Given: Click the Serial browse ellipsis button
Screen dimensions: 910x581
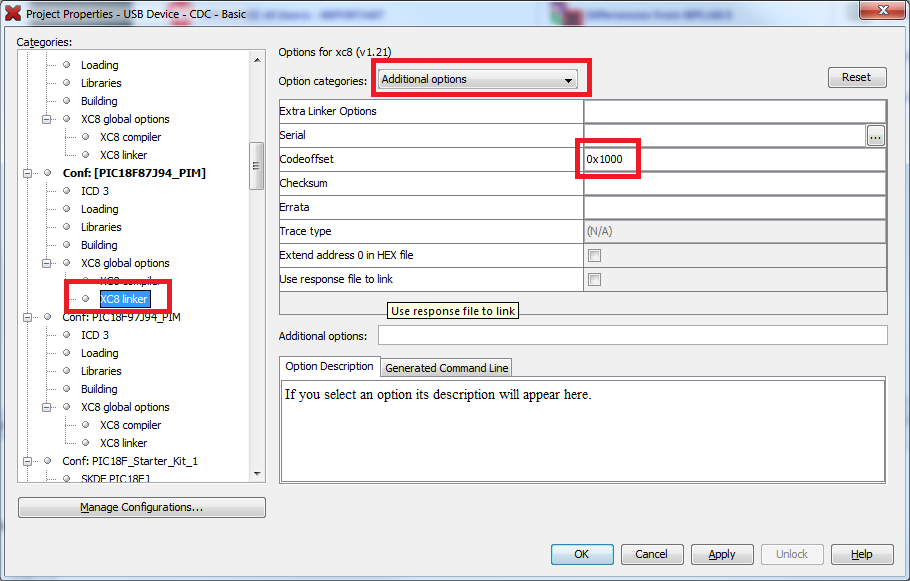Looking at the screenshot, I should pos(875,136).
